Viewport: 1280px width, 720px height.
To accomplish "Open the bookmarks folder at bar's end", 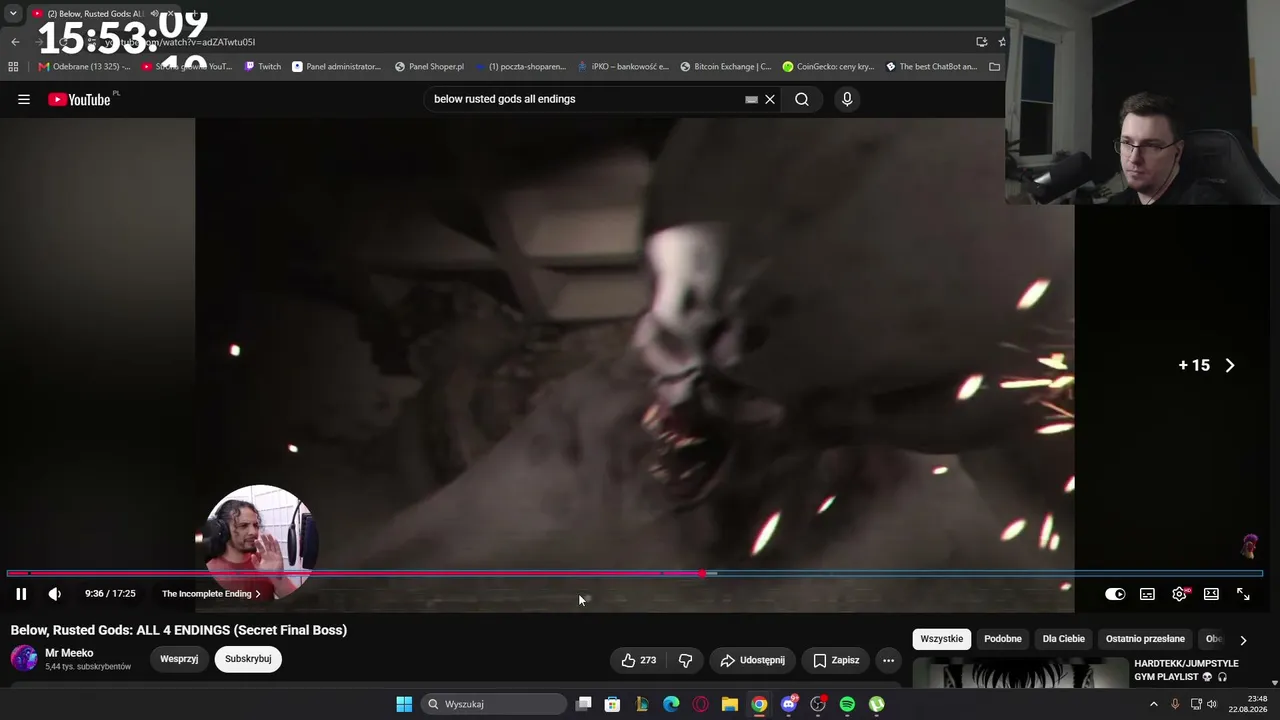I will click(x=994, y=67).
